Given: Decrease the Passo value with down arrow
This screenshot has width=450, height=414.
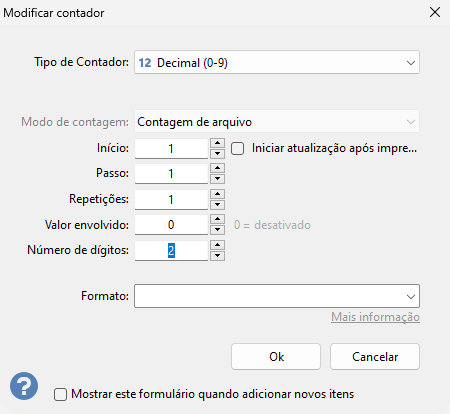Looking at the screenshot, I should tap(217, 179).
